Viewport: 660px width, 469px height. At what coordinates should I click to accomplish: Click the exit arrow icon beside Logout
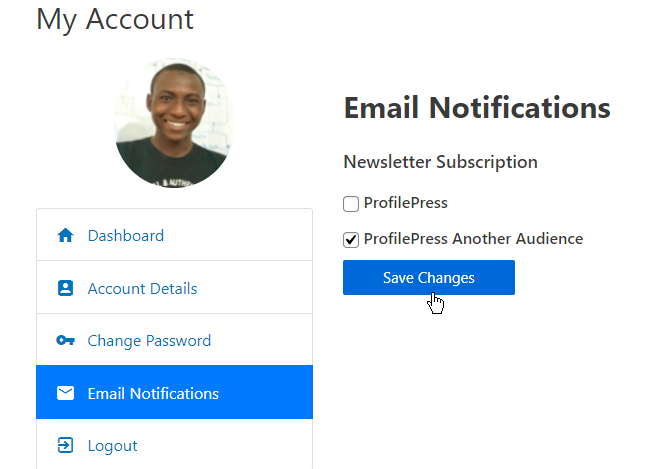(65, 445)
